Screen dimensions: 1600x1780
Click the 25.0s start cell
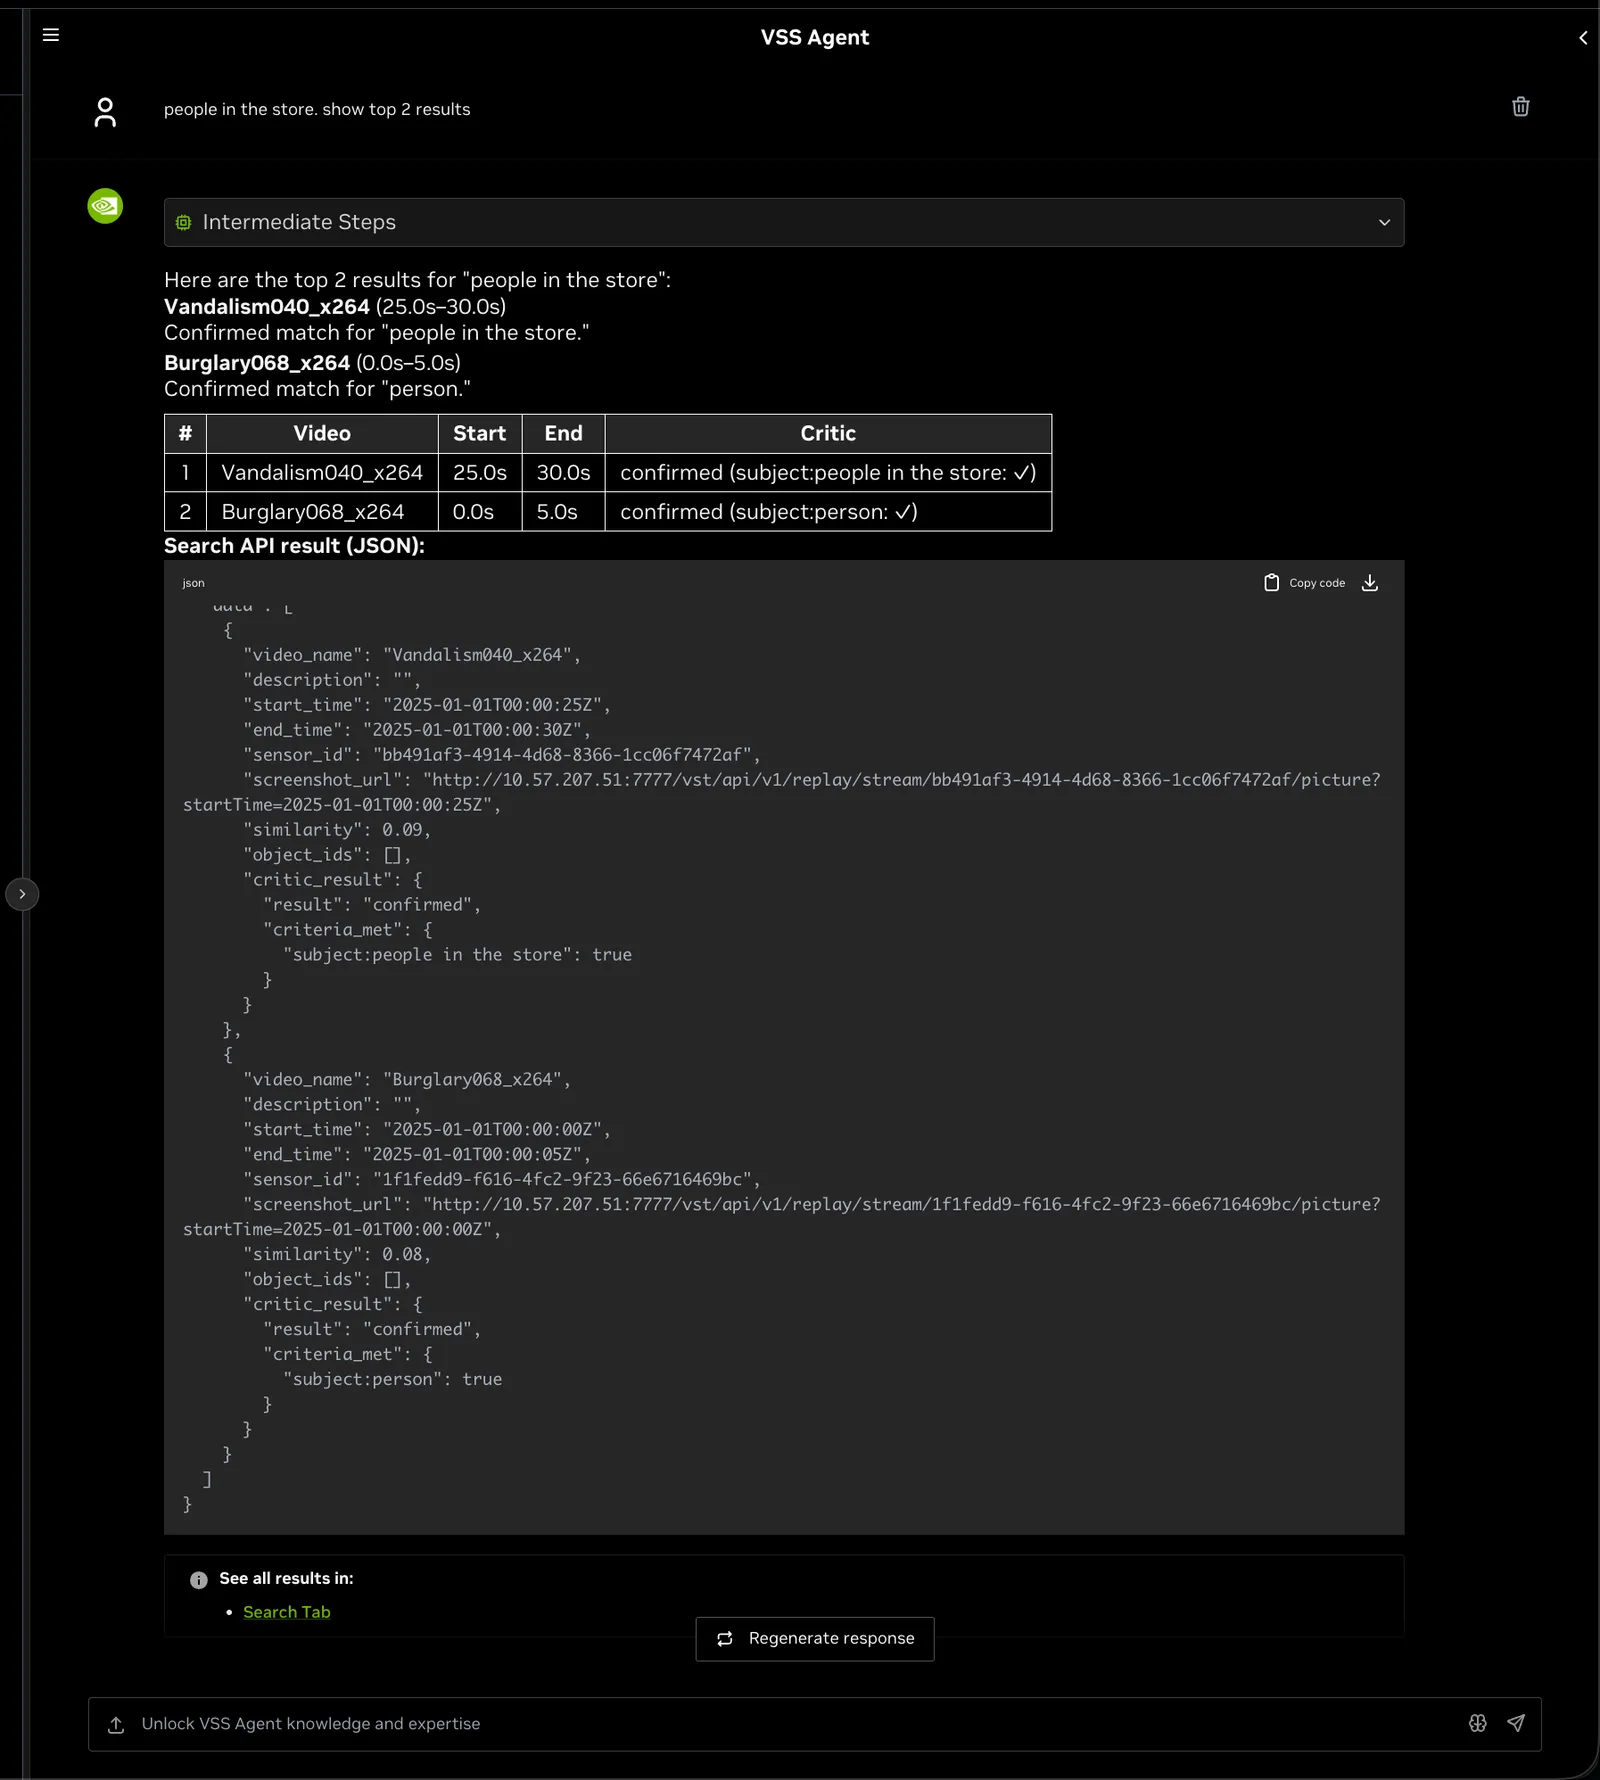(480, 472)
